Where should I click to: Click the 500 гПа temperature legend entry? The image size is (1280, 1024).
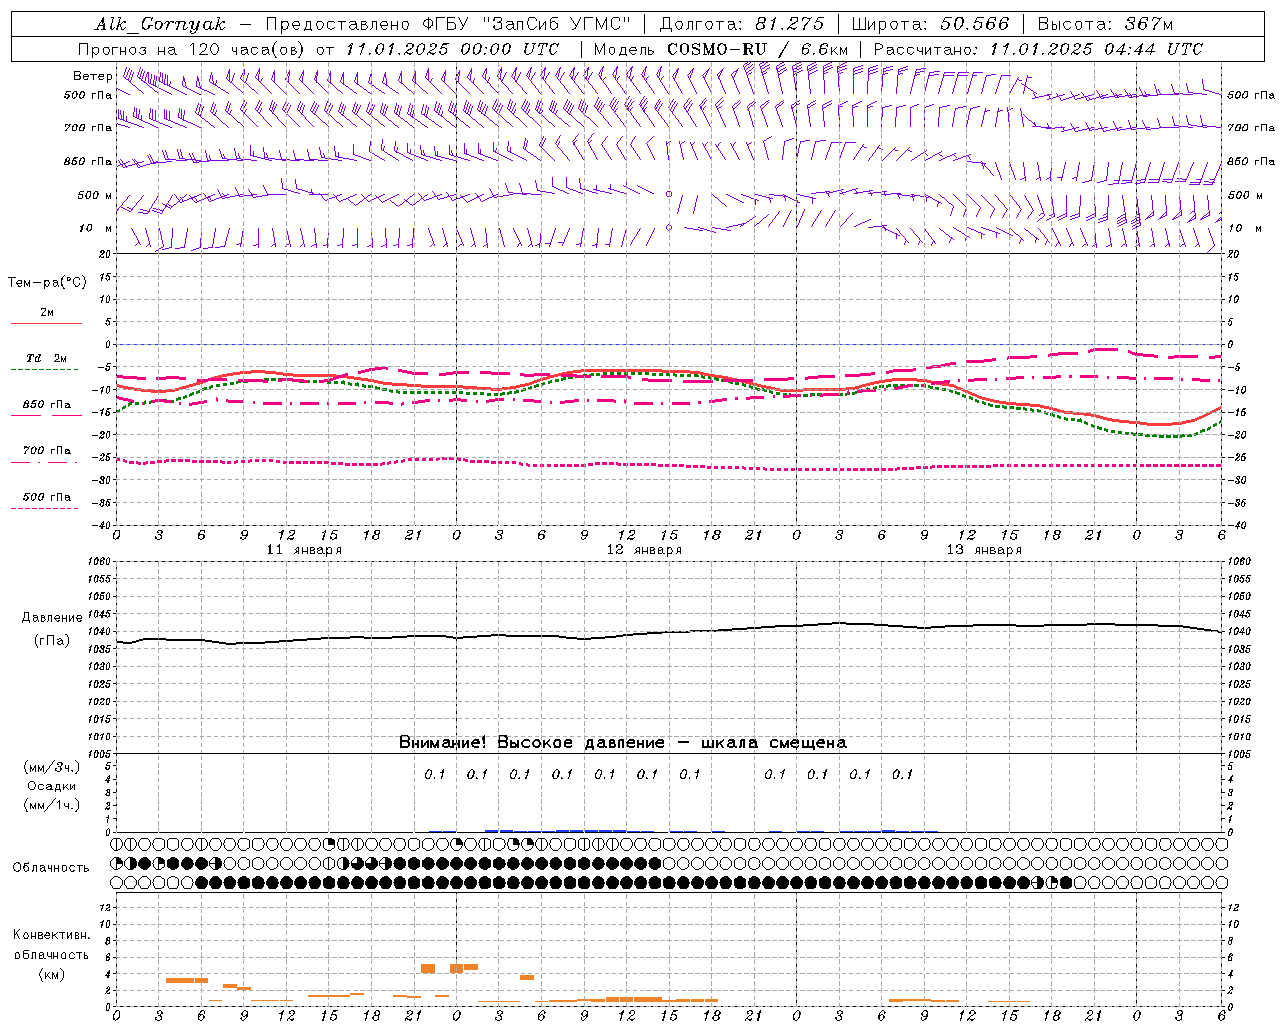click(46, 497)
